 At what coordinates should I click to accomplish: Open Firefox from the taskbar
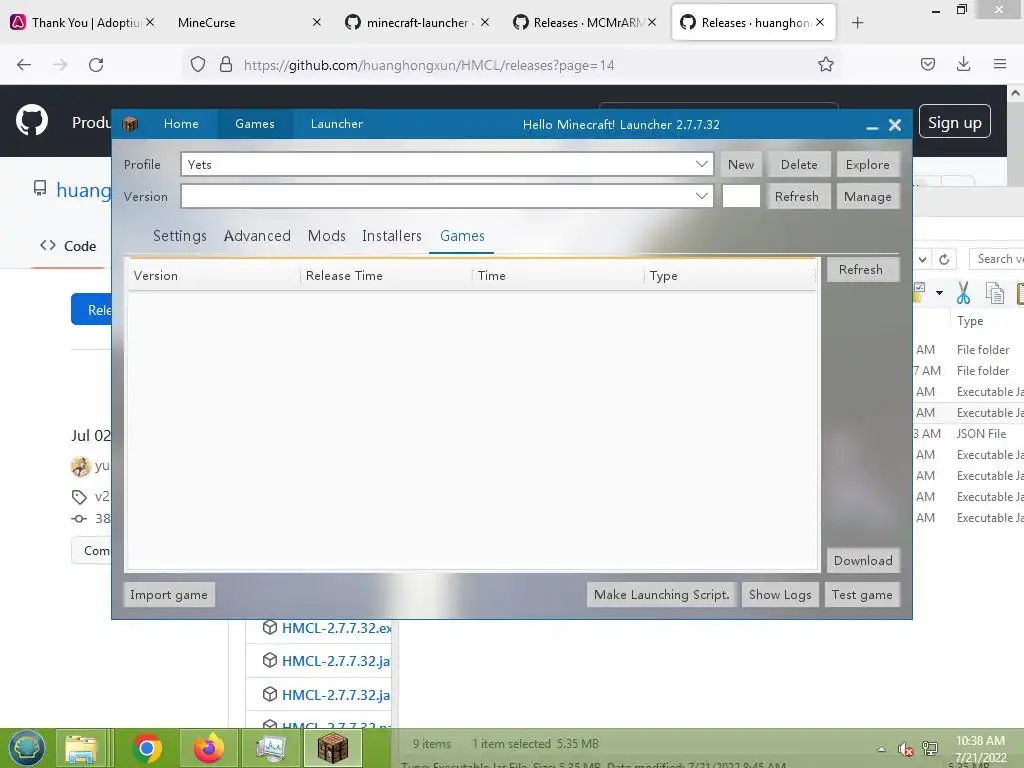click(x=209, y=748)
